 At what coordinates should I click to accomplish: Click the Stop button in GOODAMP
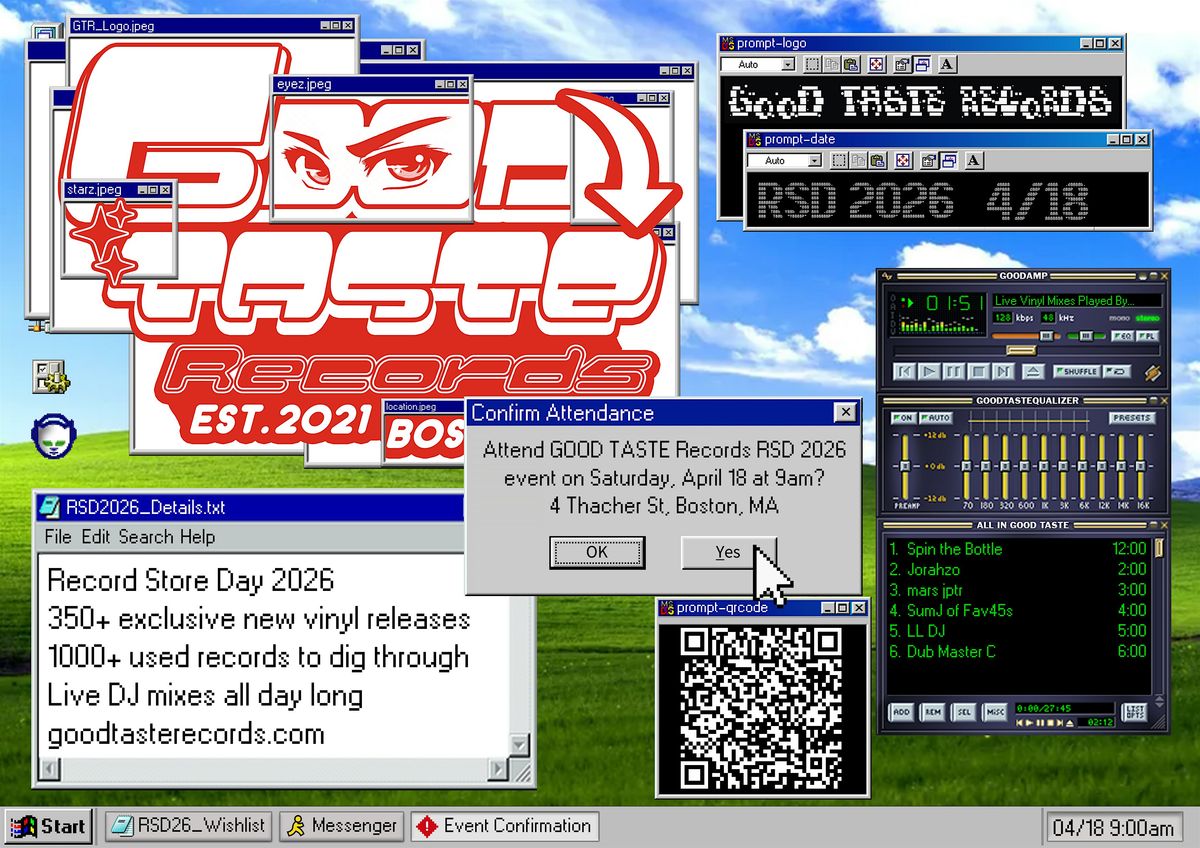(x=979, y=371)
